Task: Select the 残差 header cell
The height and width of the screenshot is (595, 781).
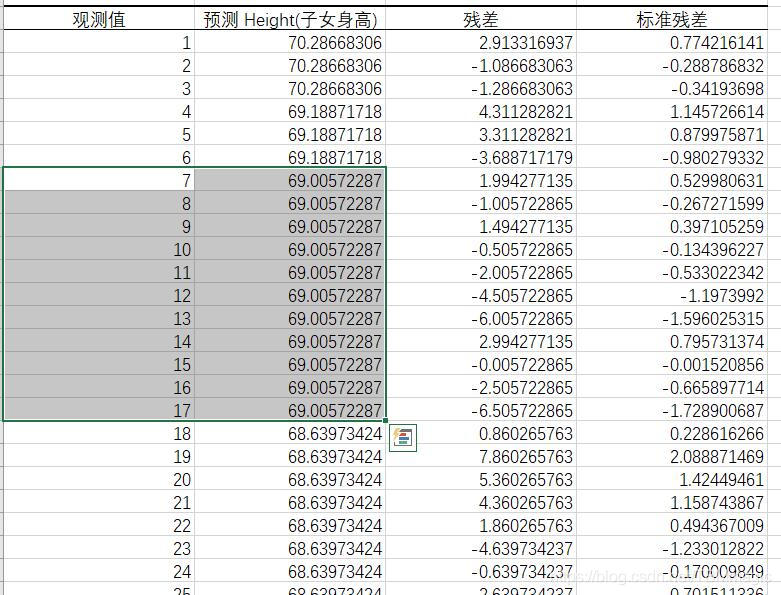Action: 481,19
